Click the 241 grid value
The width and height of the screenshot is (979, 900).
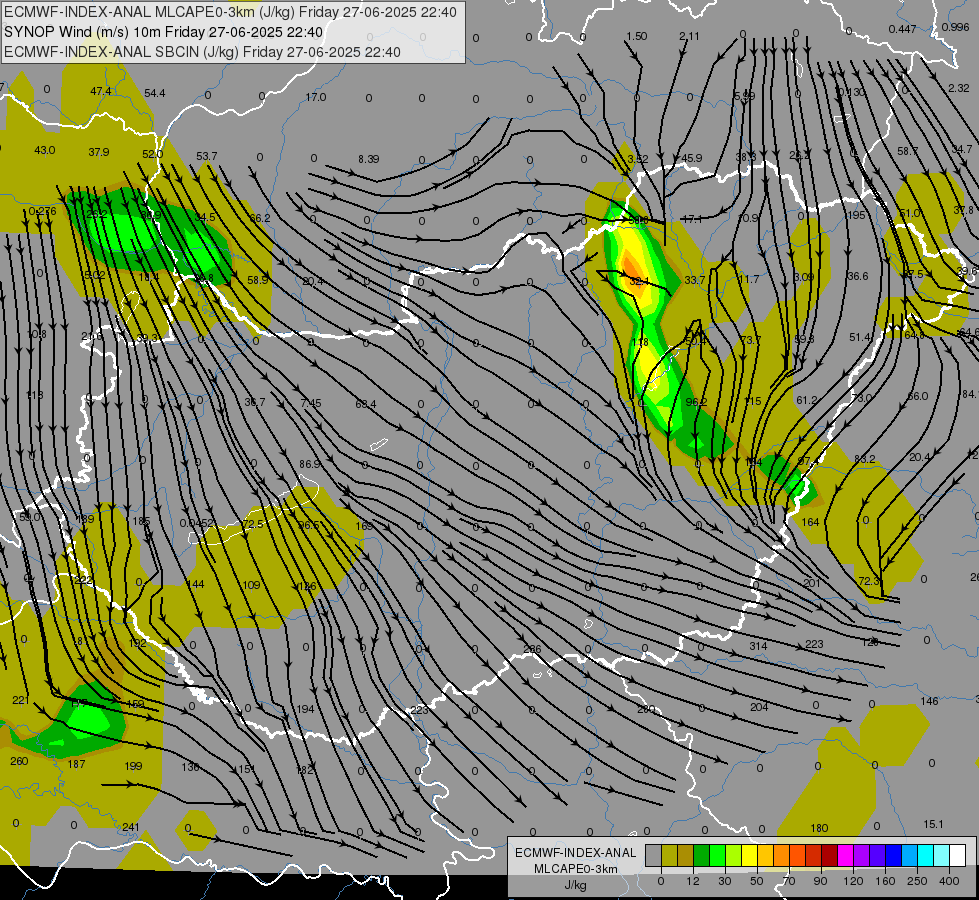click(130, 827)
